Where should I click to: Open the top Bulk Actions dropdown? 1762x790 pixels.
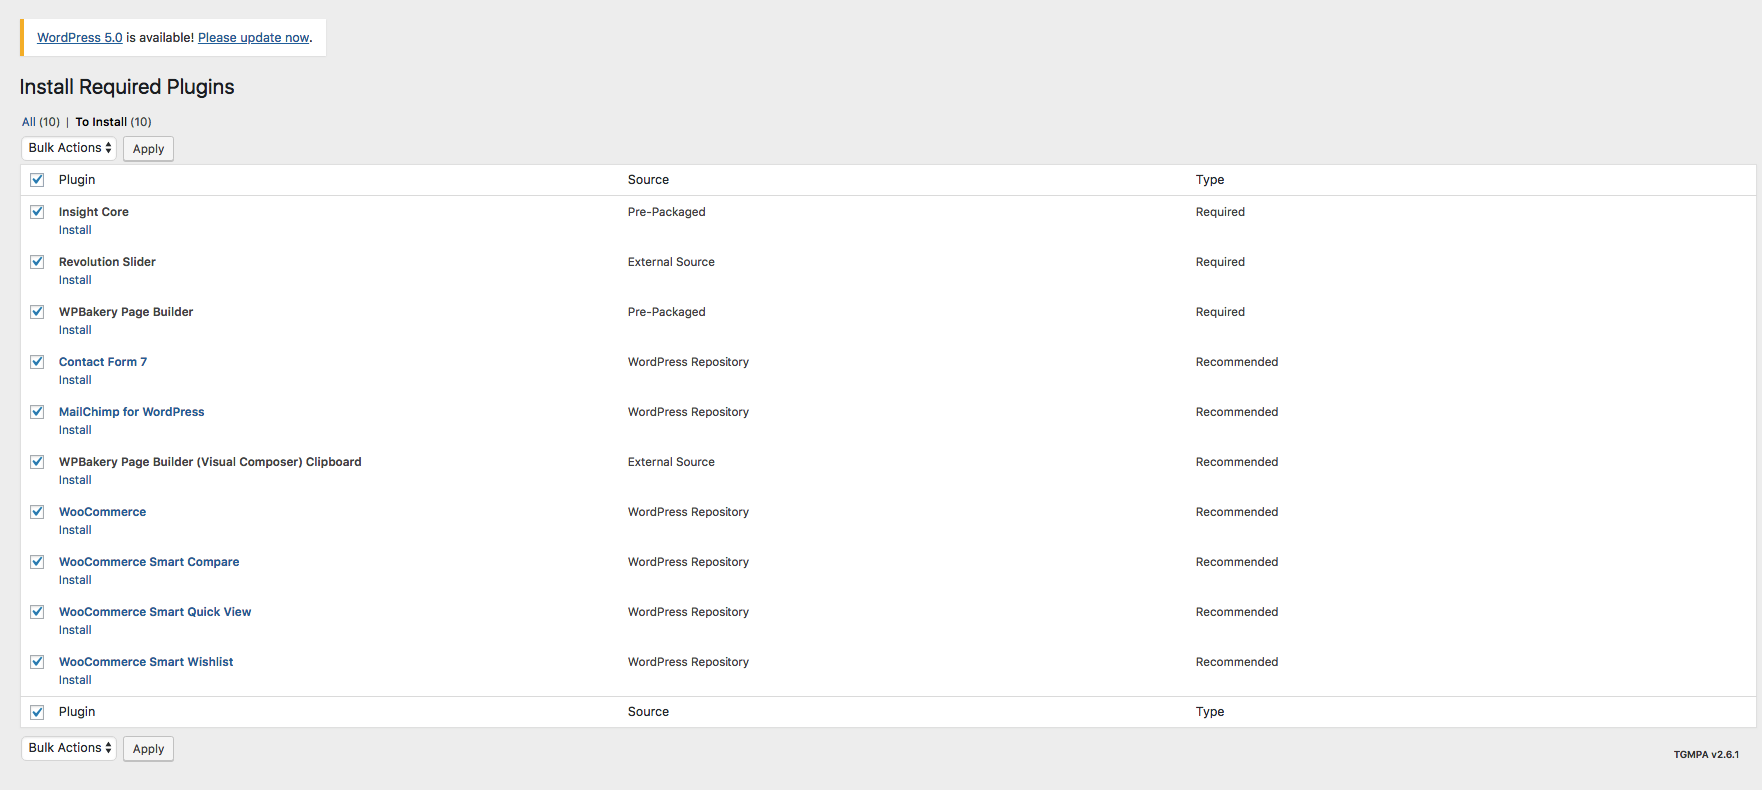pyautogui.click(x=69, y=148)
